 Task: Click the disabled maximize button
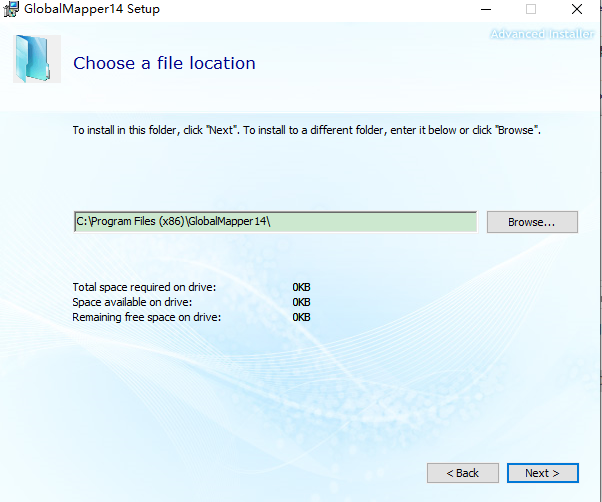coord(531,9)
